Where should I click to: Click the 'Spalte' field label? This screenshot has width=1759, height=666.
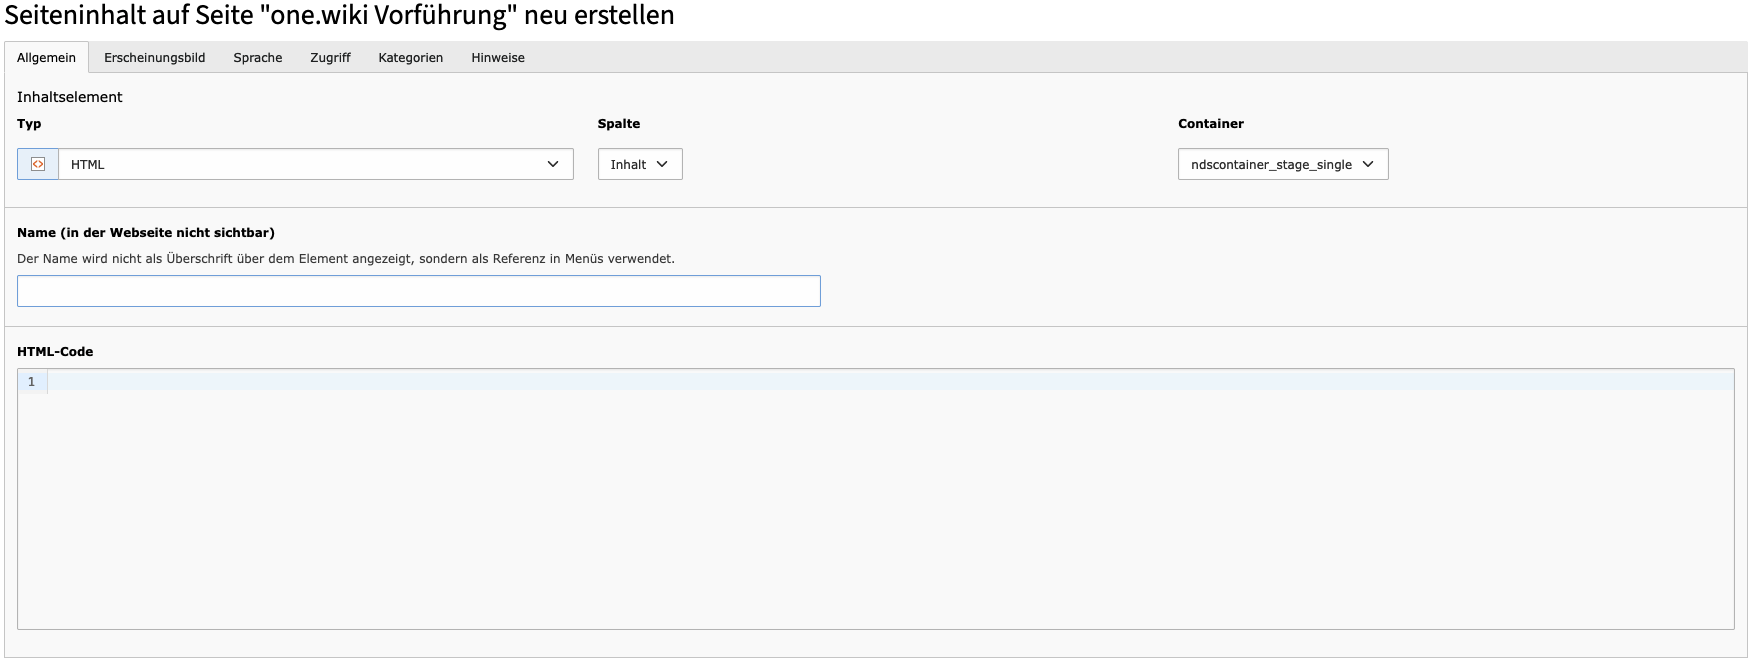pyautogui.click(x=619, y=124)
